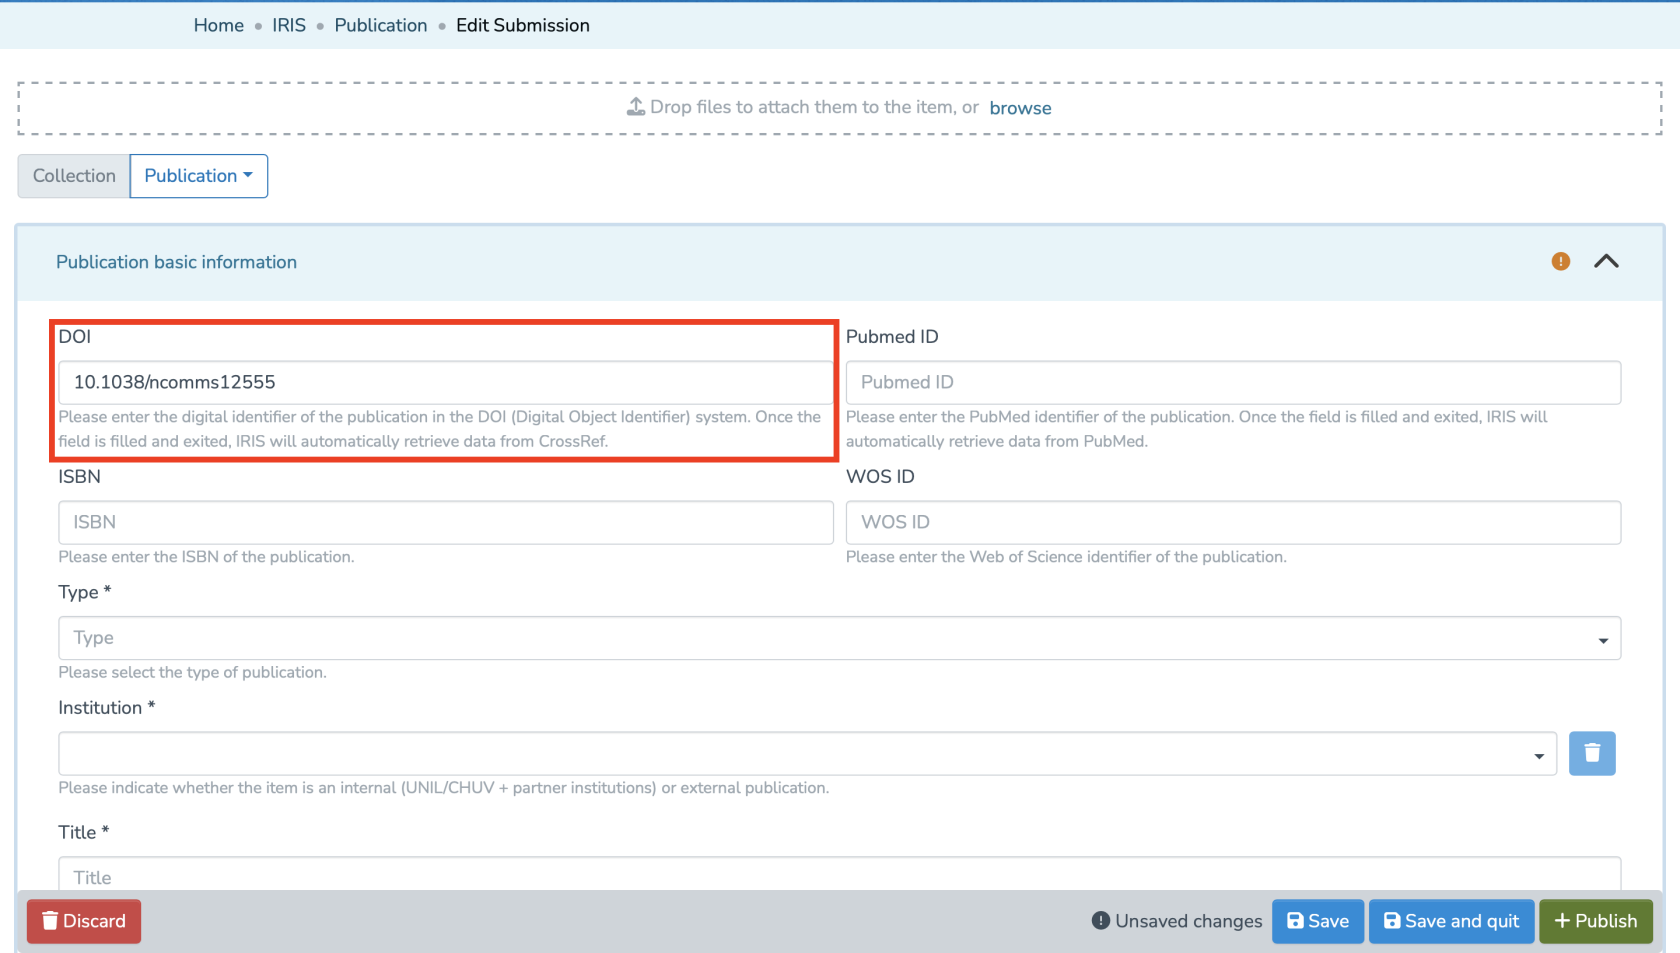Screen dimensions: 1680x953
Task: Focus the Pubmed ID text field
Action: [1232, 382]
